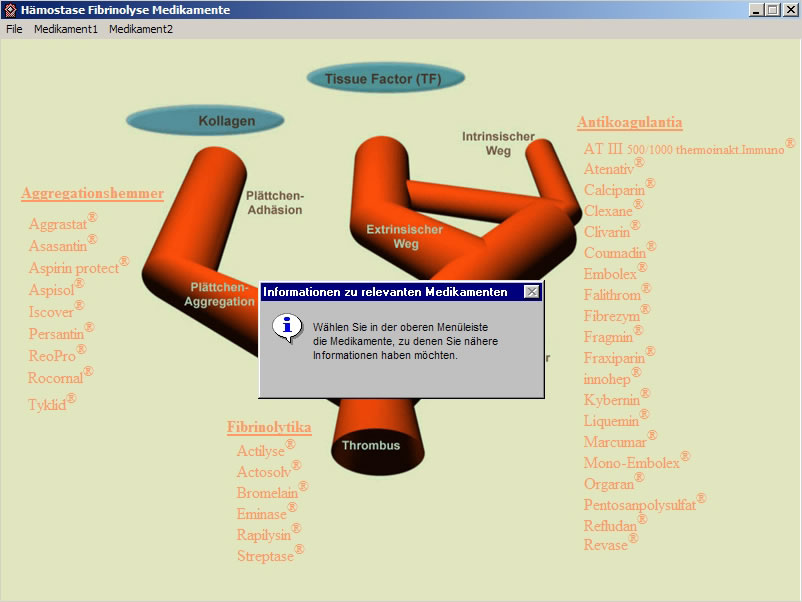Open the Medikament2 menu
The image size is (802, 602).
141,29
